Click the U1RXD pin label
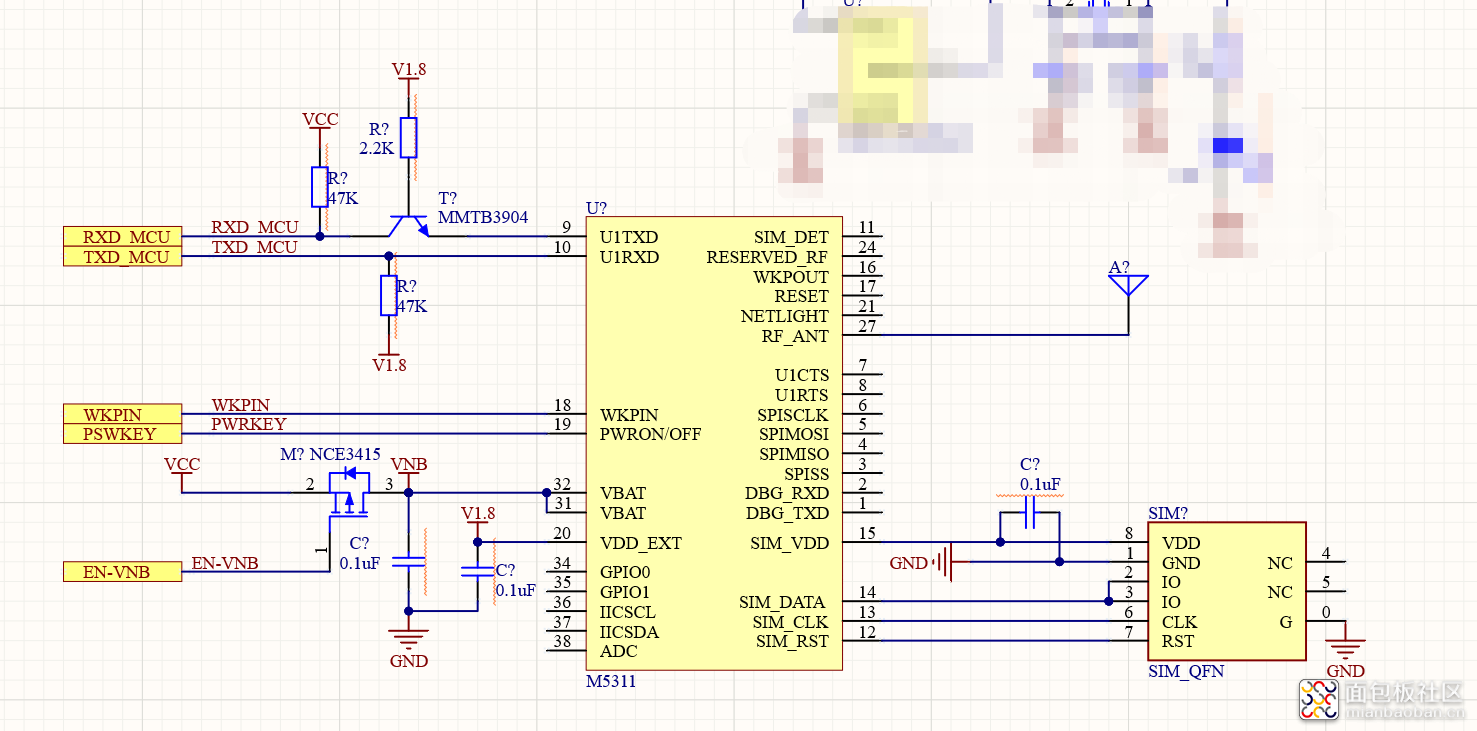Image resolution: width=1477 pixels, height=731 pixels. [x=629, y=258]
